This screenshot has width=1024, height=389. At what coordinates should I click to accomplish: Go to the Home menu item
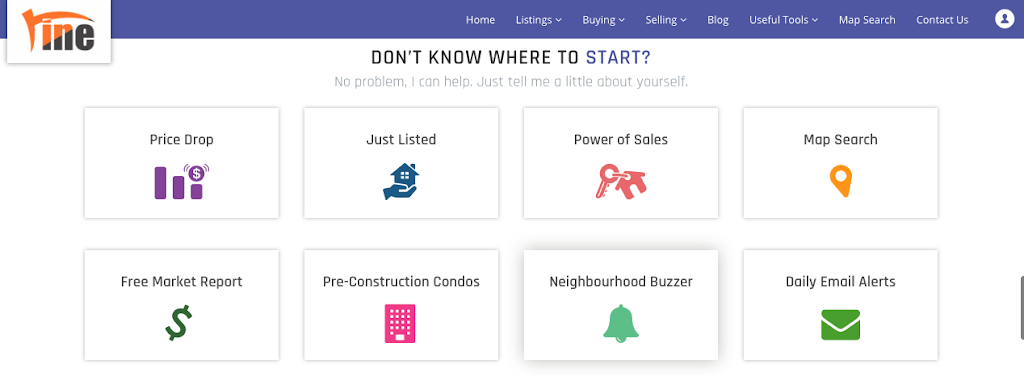click(480, 20)
